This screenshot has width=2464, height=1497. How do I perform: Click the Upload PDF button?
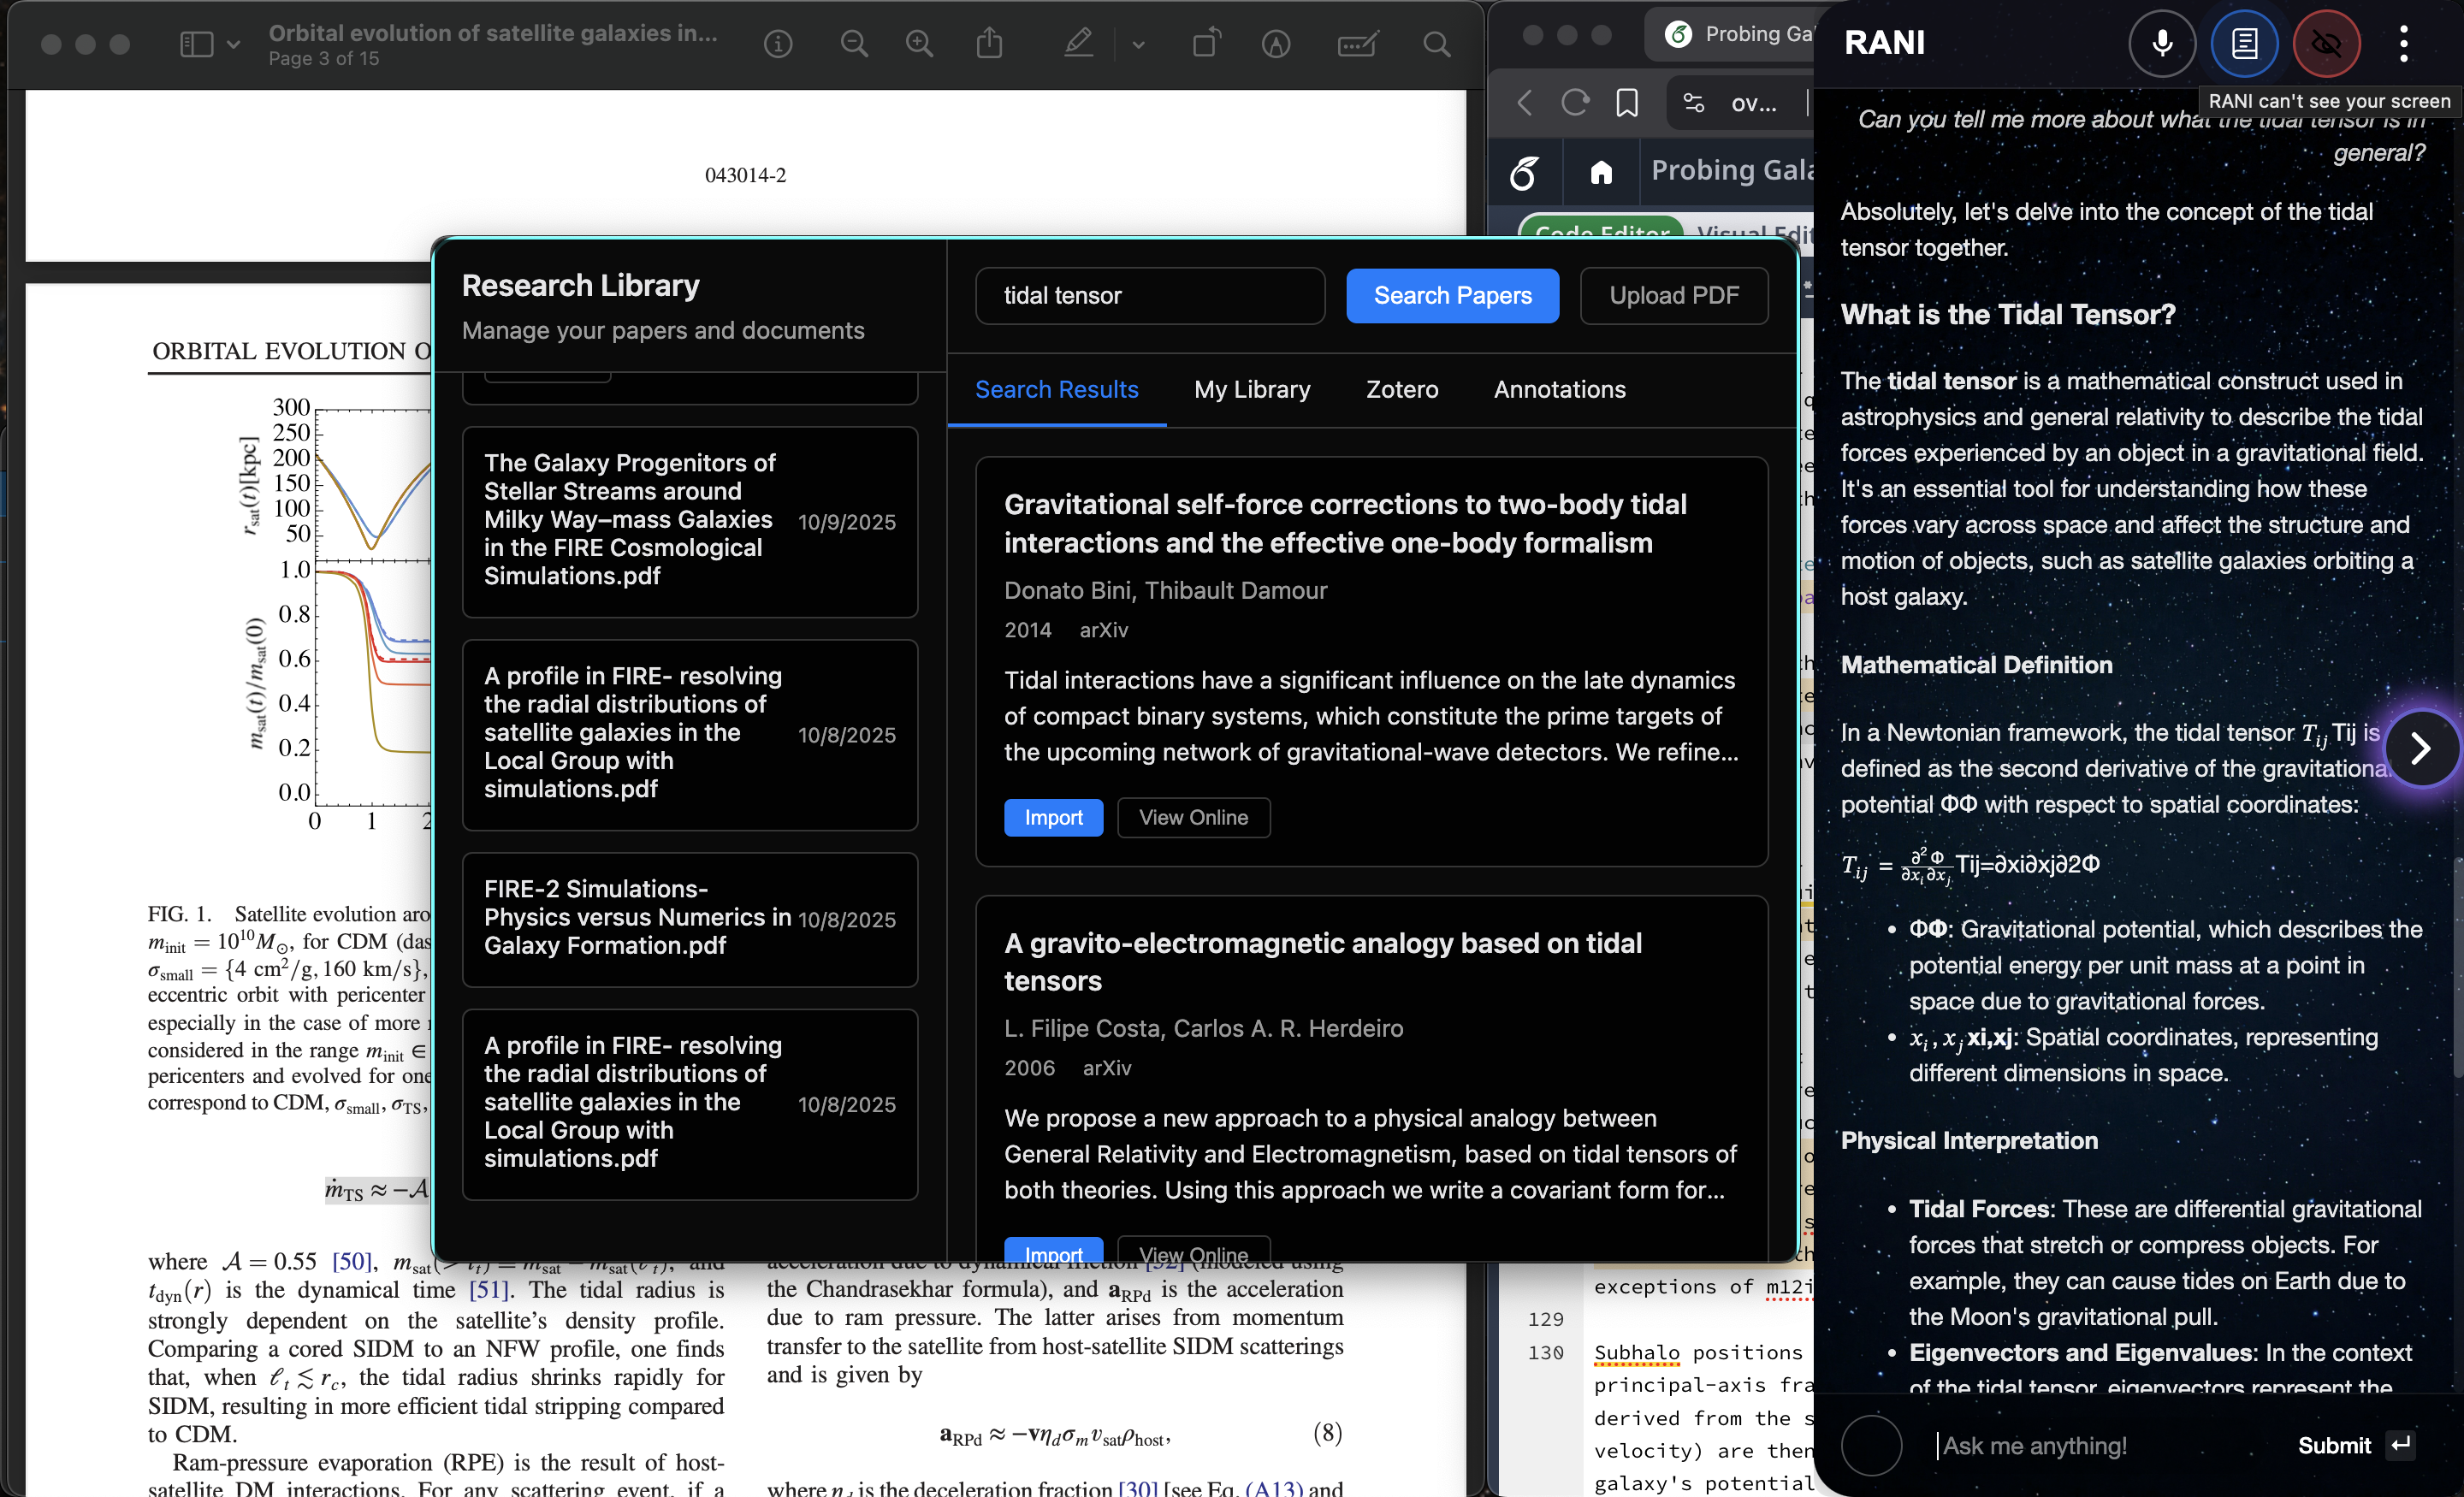coord(1673,295)
